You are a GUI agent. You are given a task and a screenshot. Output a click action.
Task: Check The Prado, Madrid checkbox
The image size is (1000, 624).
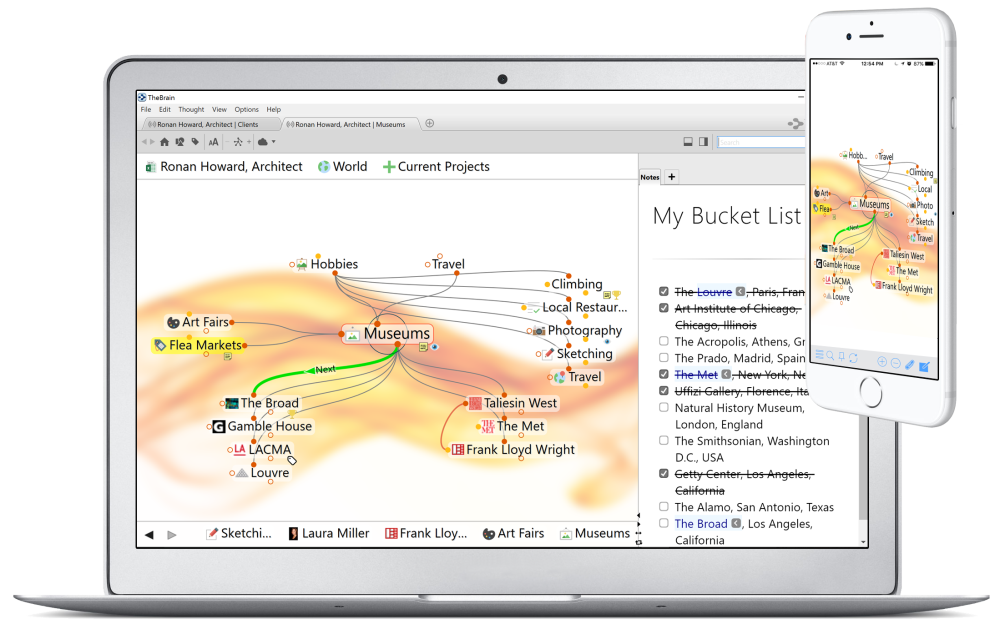point(664,357)
